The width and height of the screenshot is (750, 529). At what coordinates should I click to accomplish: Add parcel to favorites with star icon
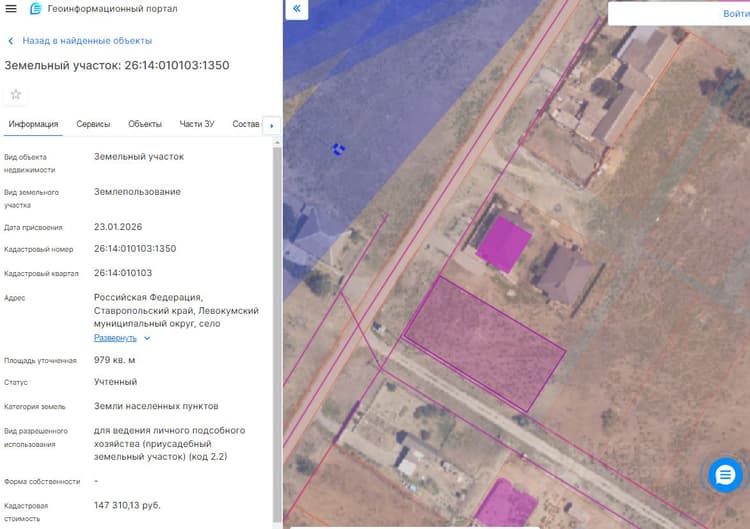click(x=16, y=94)
